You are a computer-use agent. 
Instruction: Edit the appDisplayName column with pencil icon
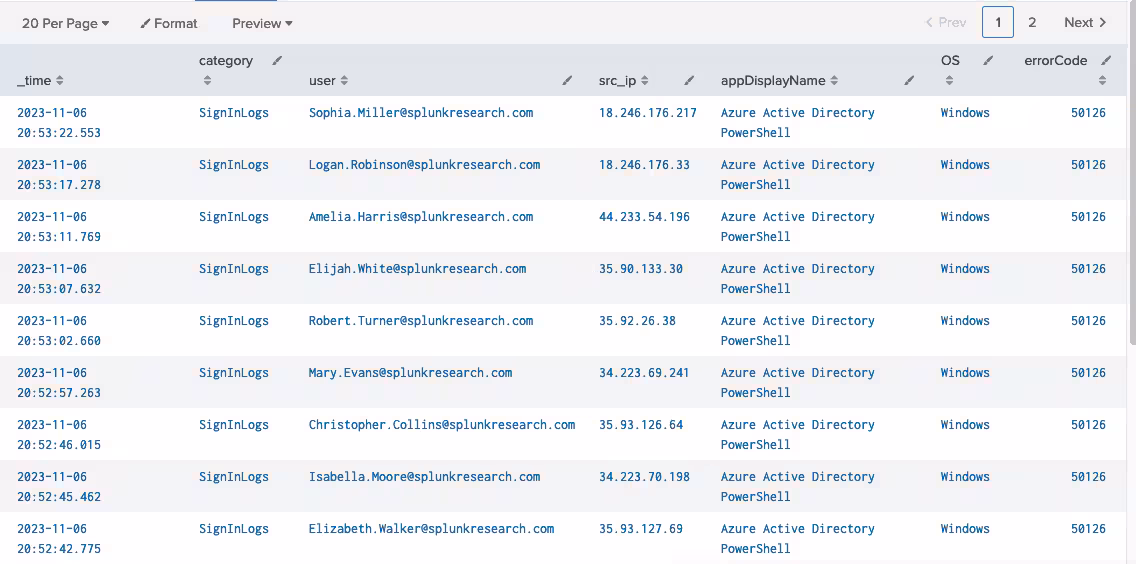point(909,81)
